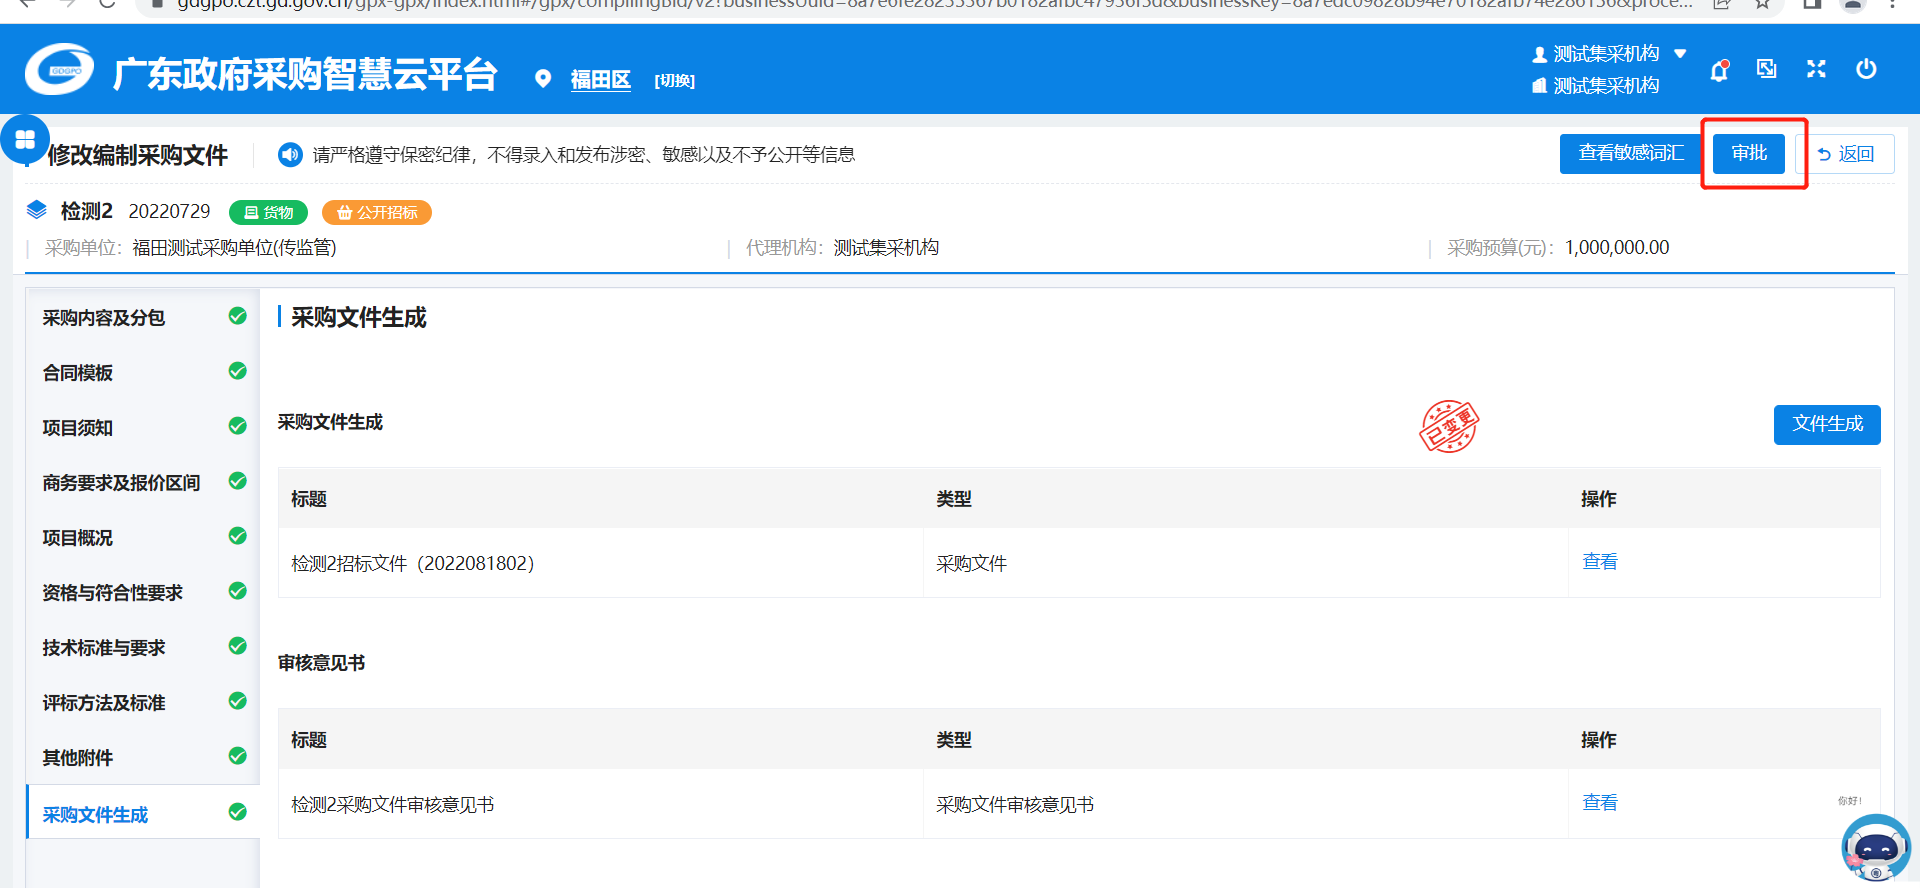The height and width of the screenshot is (888, 1920).
Task: Select 采购内容及分包 in the sidebar
Action: pyautogui.click(x=104, y=318)
